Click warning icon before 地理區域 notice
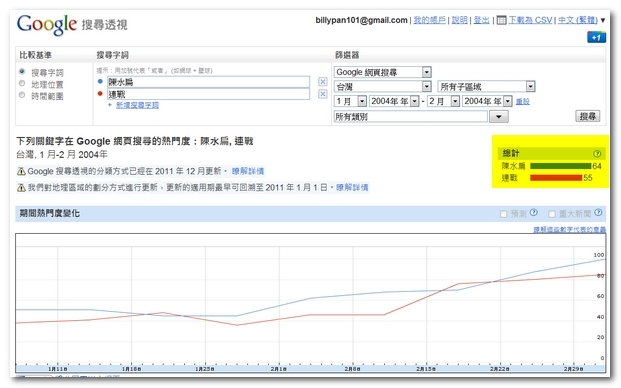 (x=21, y=187)
